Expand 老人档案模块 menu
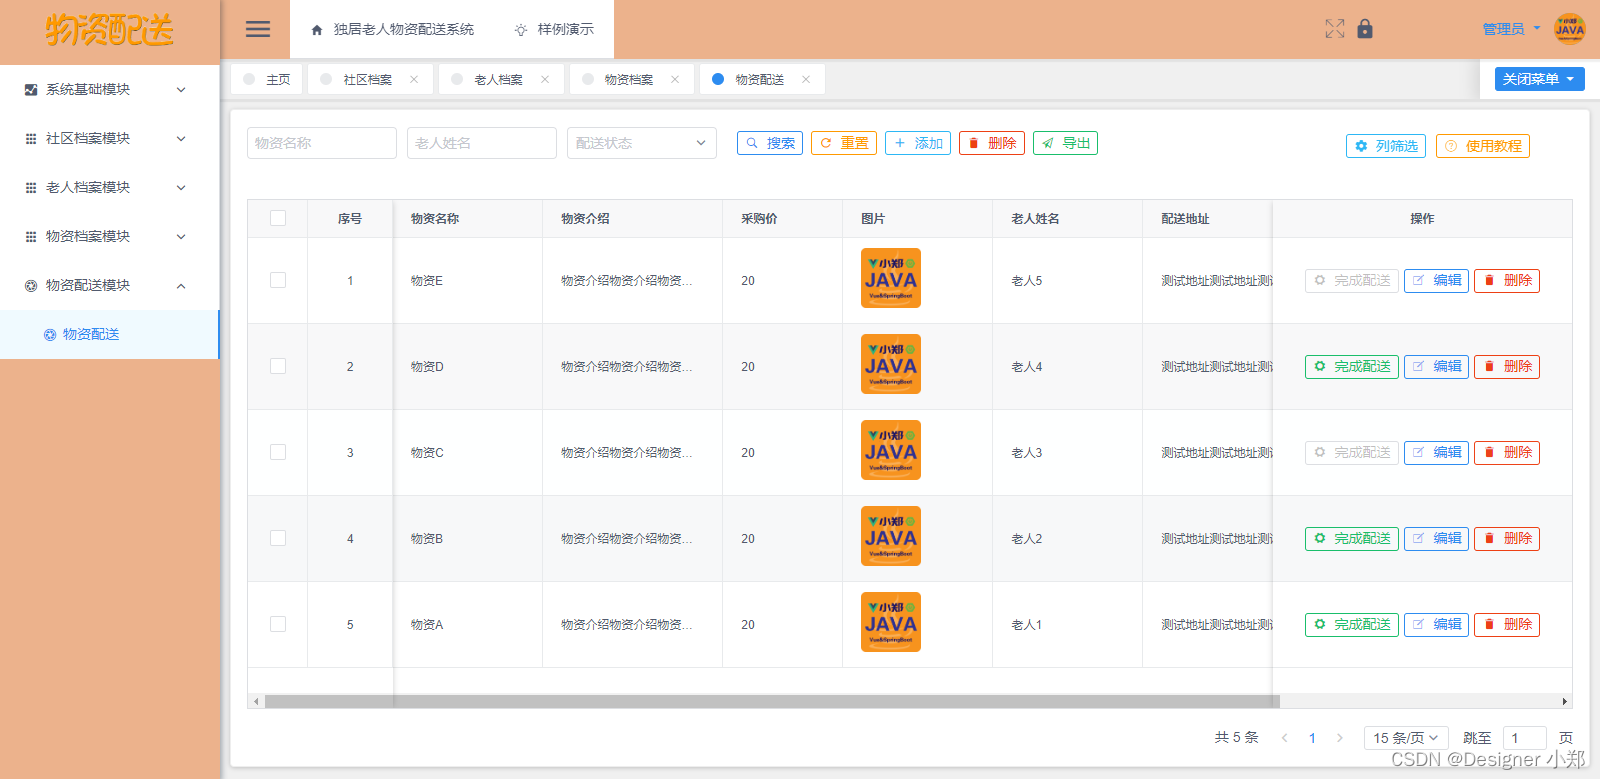The image size is (1600, 779). pos(181,188)
